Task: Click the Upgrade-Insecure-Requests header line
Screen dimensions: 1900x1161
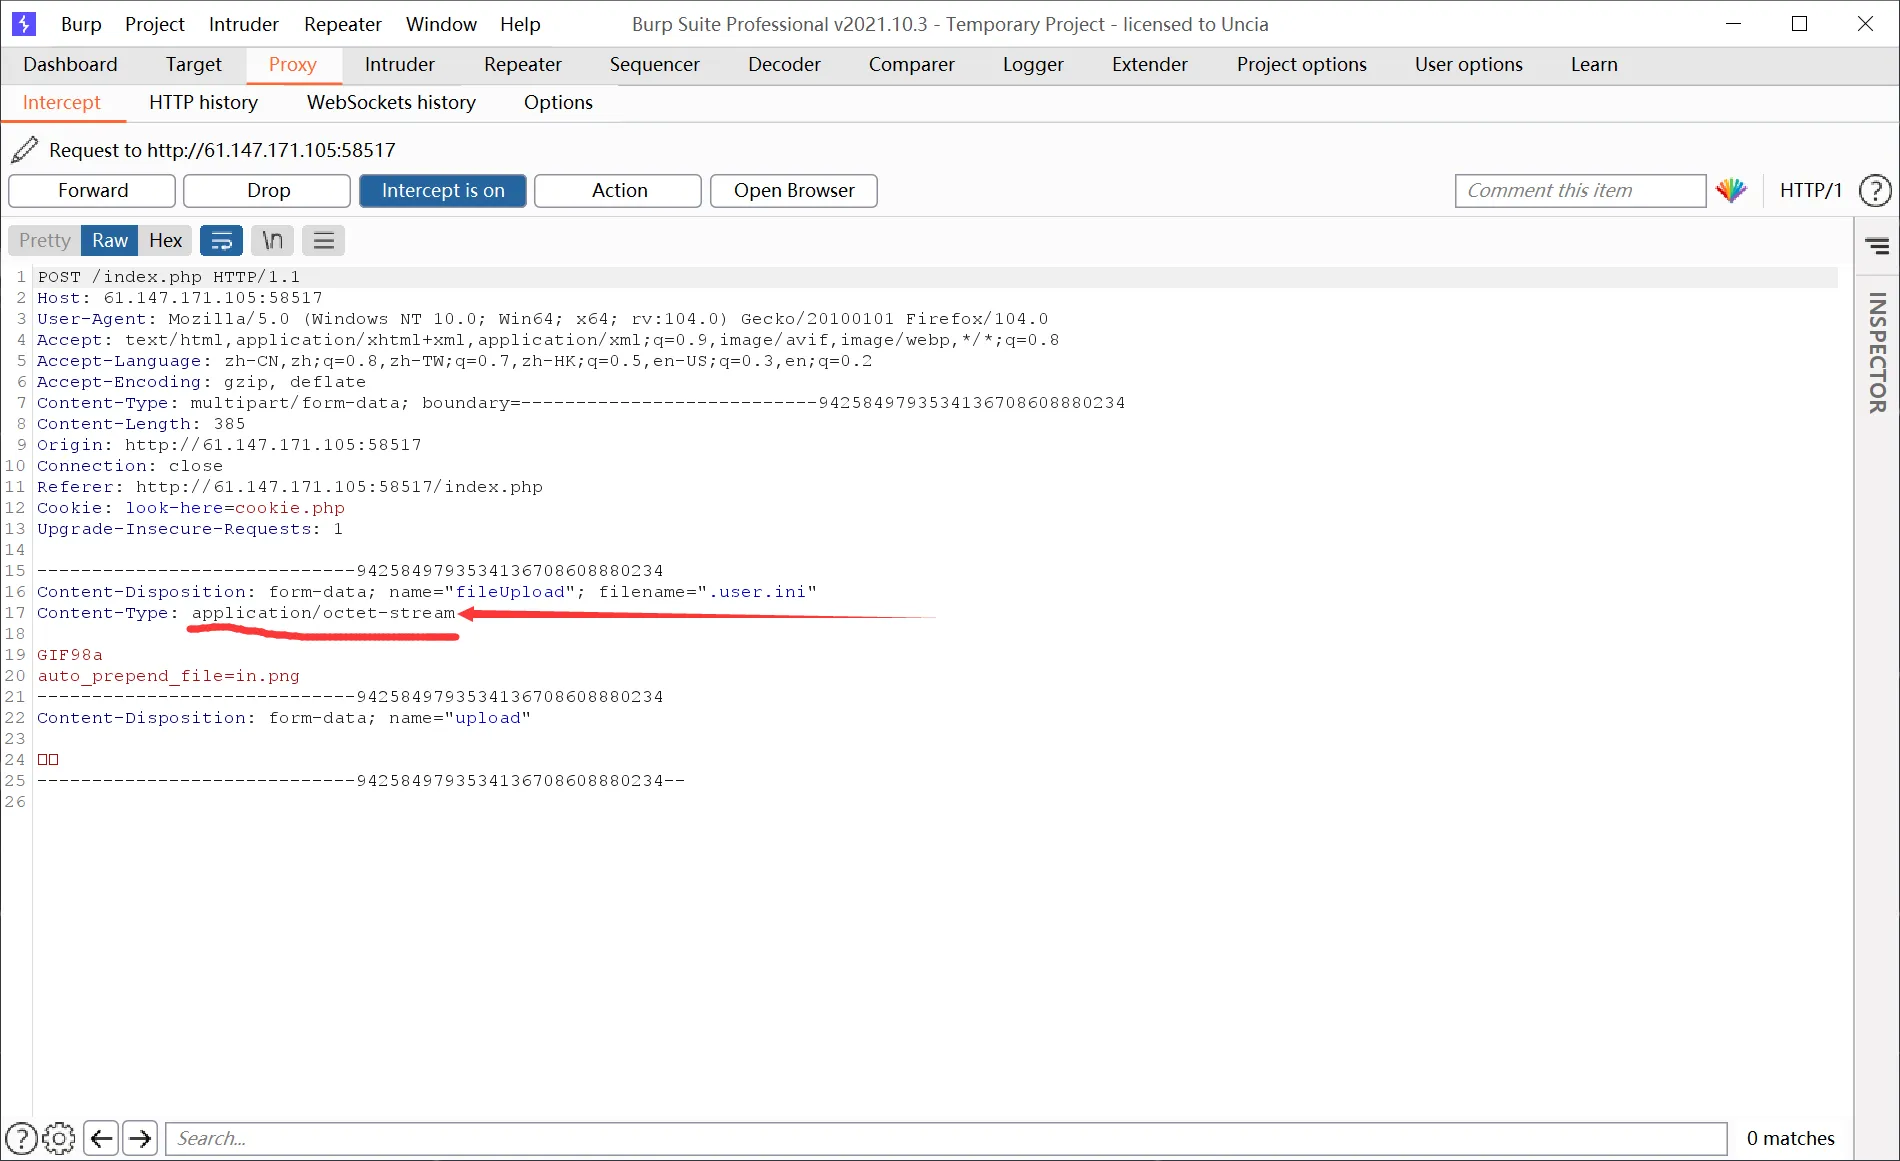Action: 190,529
